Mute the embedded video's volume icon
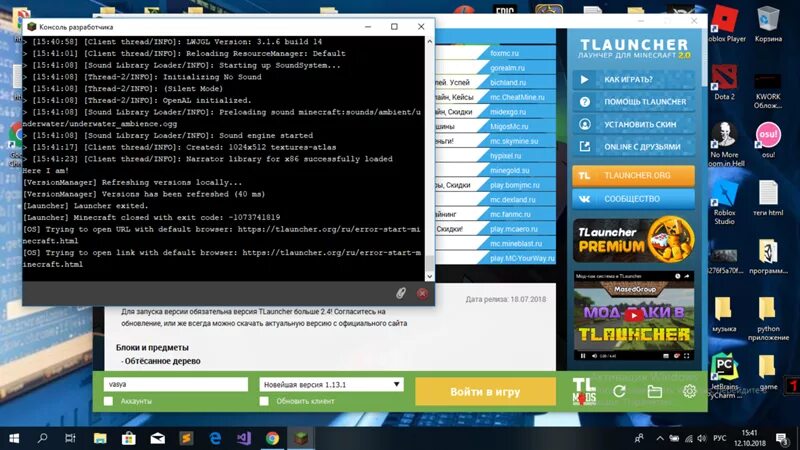Viewport: 800px width, 450px height. (x=594, y=356)
